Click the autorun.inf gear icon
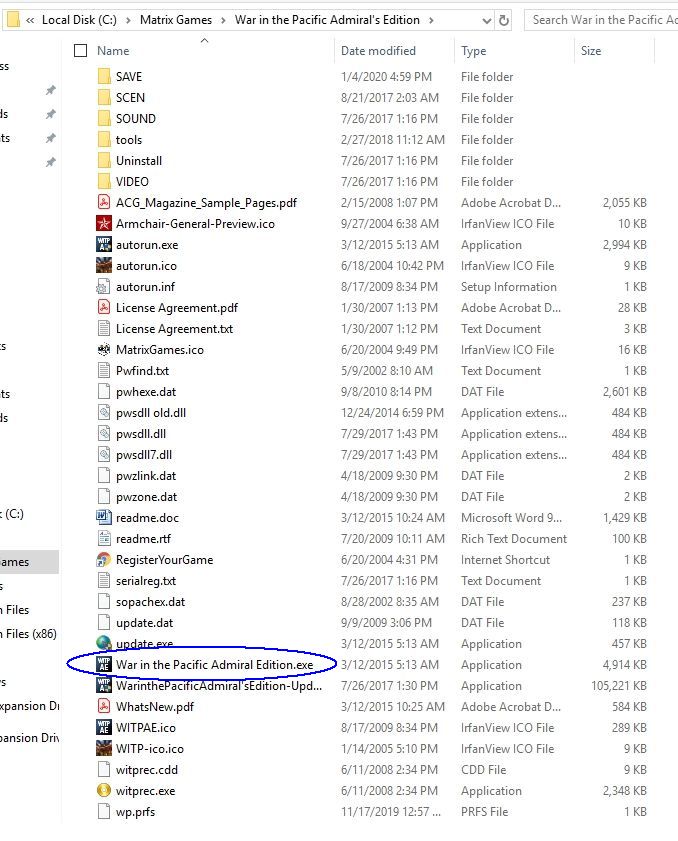This screenshot has height=841, width=678. (x=104, y=286)
